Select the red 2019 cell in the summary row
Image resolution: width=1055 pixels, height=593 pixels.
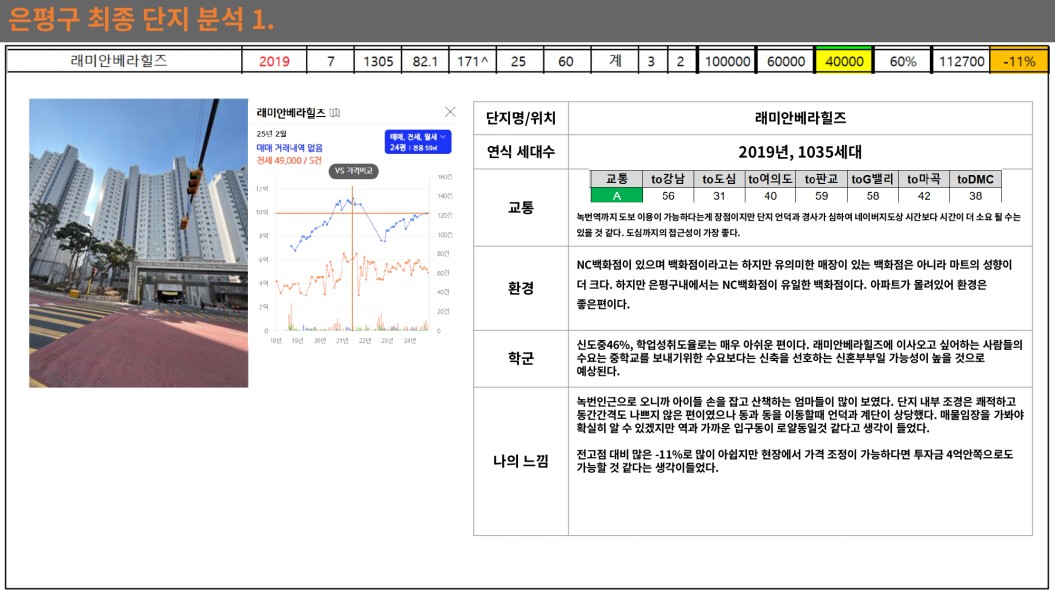tap(274, 61)
